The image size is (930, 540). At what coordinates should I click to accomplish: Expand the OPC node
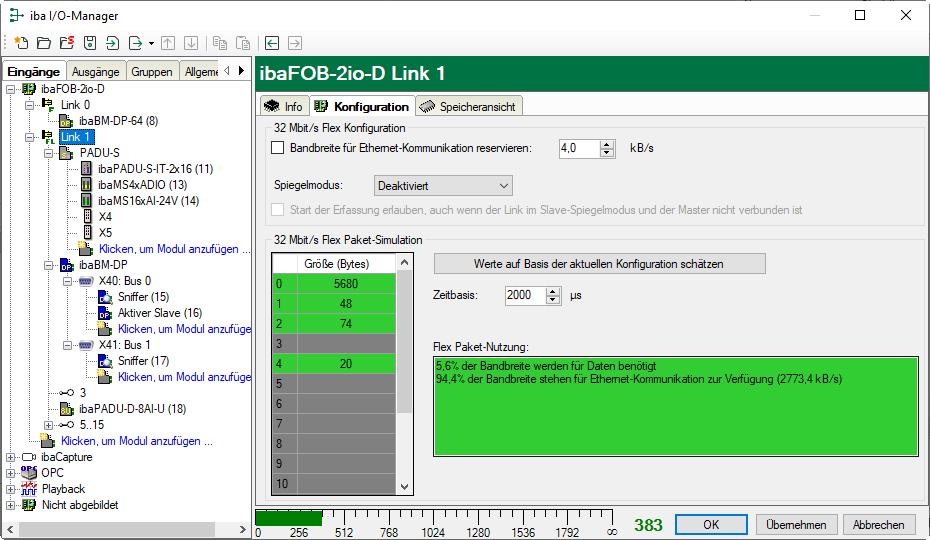tap(11, 474)
